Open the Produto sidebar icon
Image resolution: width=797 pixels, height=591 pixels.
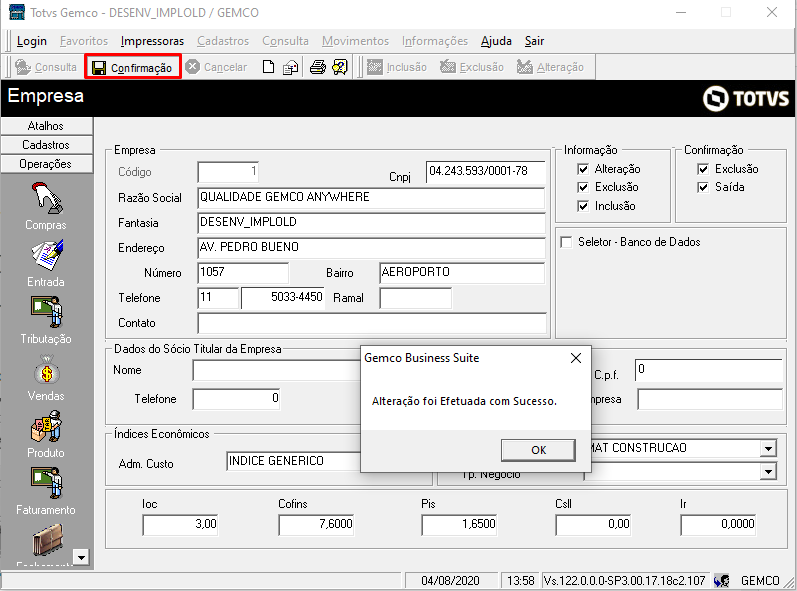point(46,427)
